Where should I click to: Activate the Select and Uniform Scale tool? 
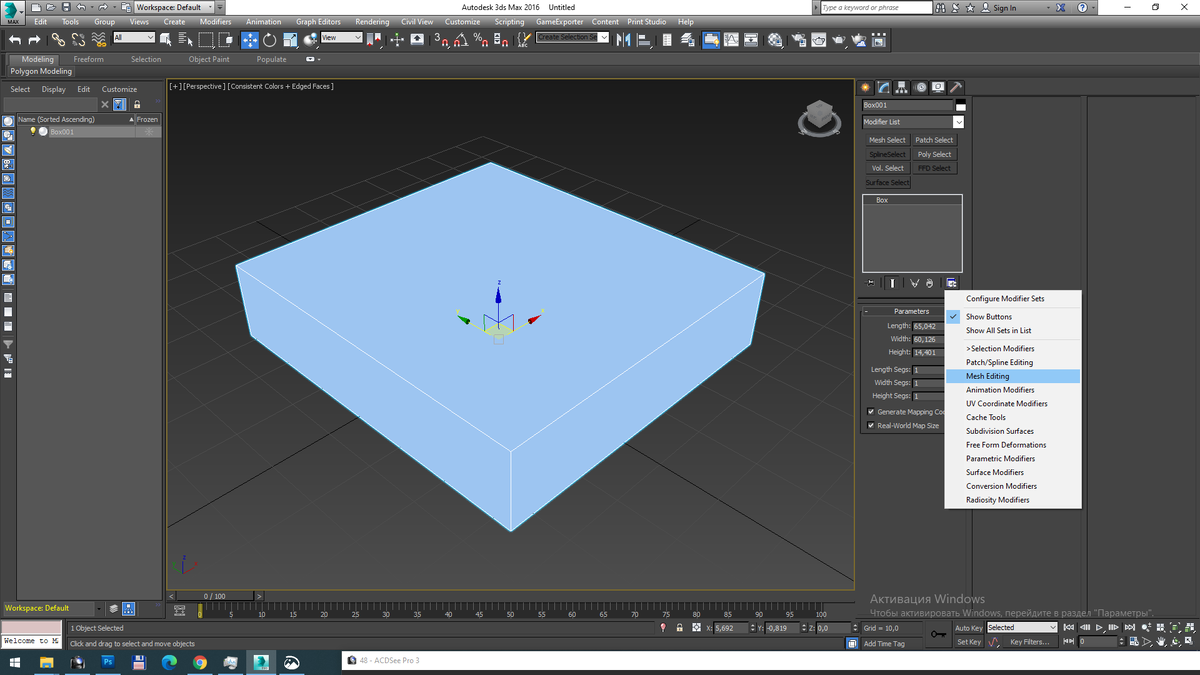290,40
